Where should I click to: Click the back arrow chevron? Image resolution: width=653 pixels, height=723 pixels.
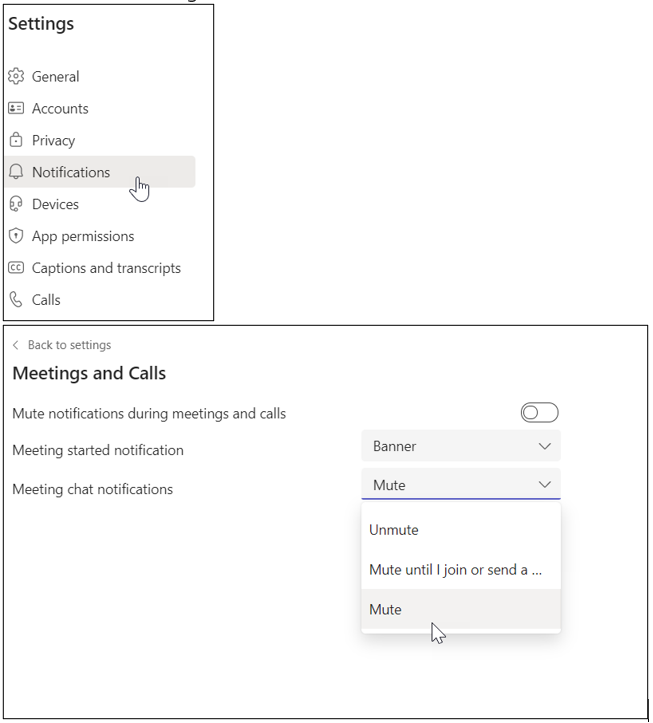pyautogui.click(x=16, y=345)
